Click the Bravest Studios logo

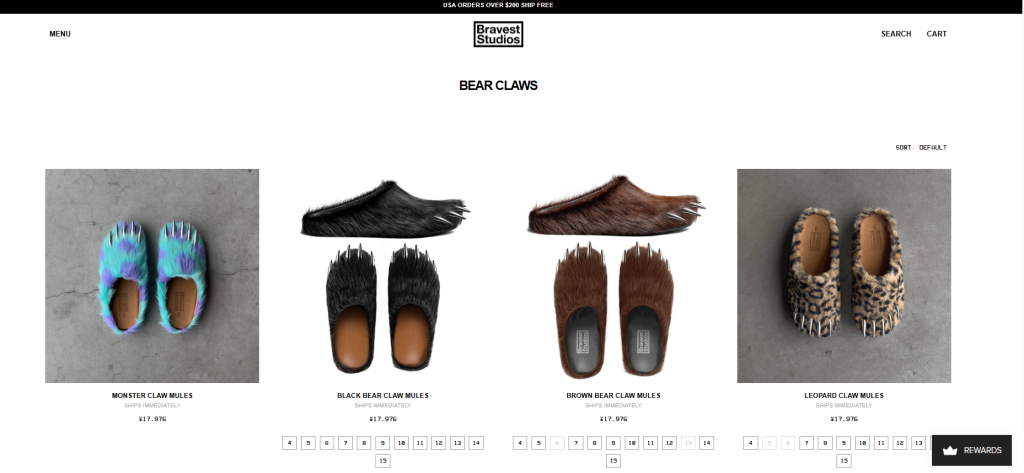click(x=498, y=34)
